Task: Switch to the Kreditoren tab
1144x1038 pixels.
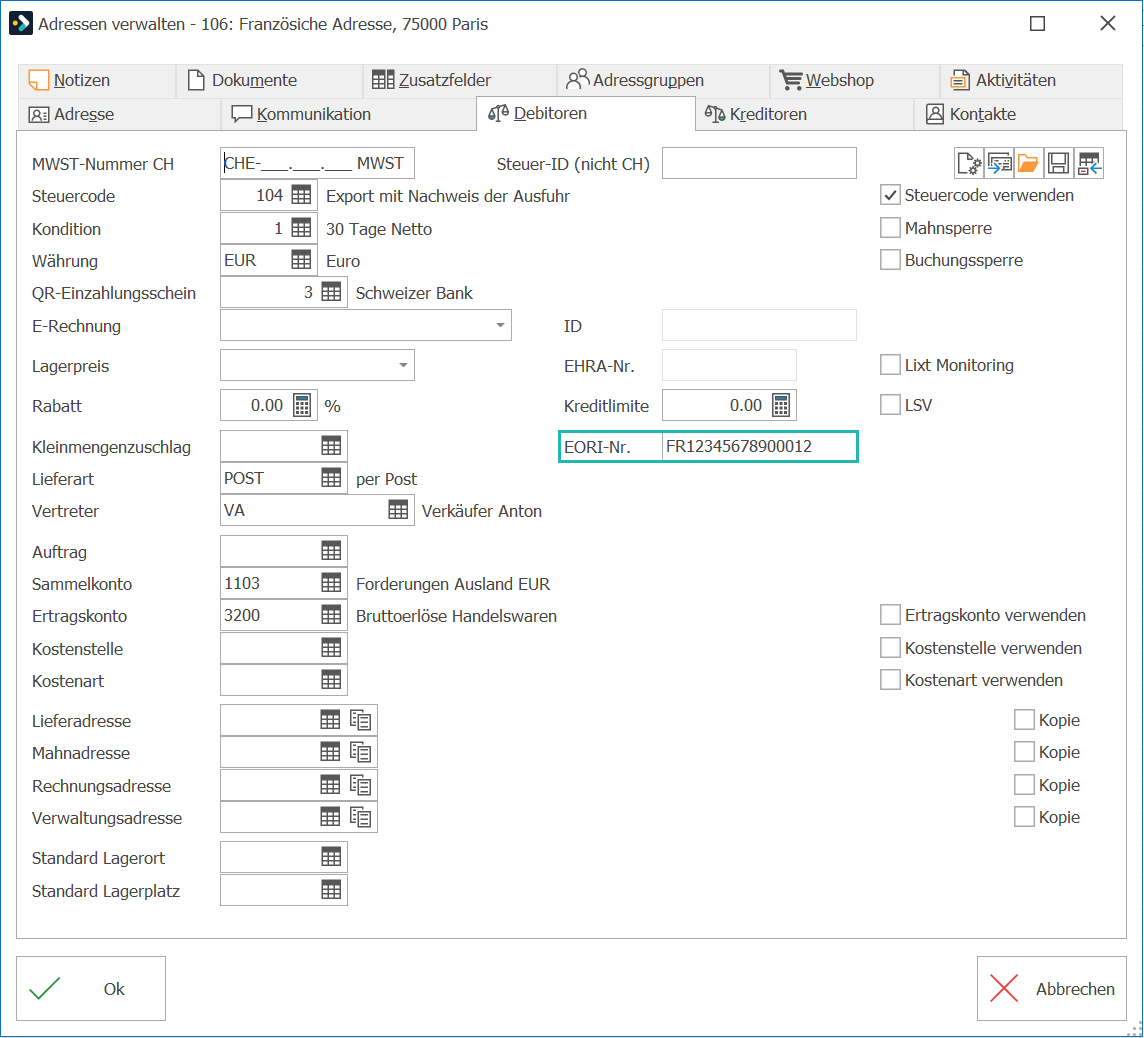Action: pos(804,115)
